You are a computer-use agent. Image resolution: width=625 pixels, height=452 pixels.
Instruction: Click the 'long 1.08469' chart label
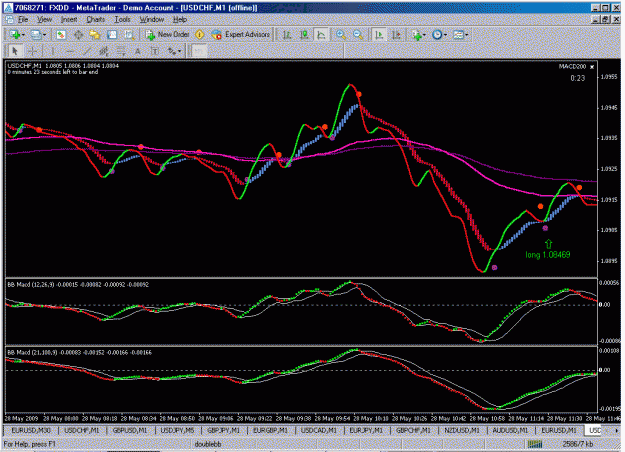548,255
